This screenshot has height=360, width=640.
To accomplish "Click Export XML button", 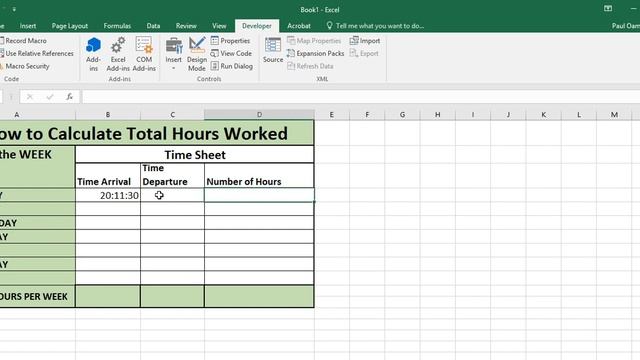I will (x=364, y=53).
